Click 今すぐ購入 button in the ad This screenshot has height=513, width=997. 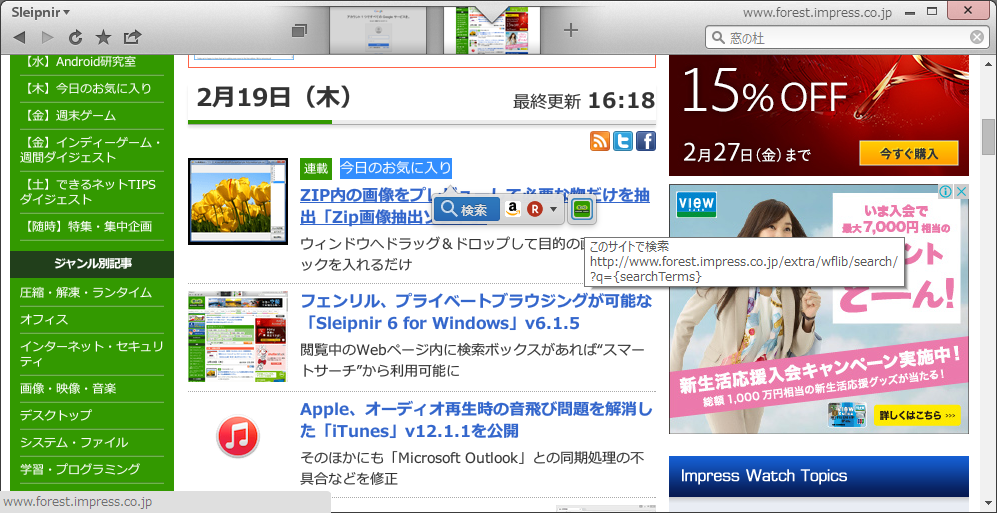[909, 153]
